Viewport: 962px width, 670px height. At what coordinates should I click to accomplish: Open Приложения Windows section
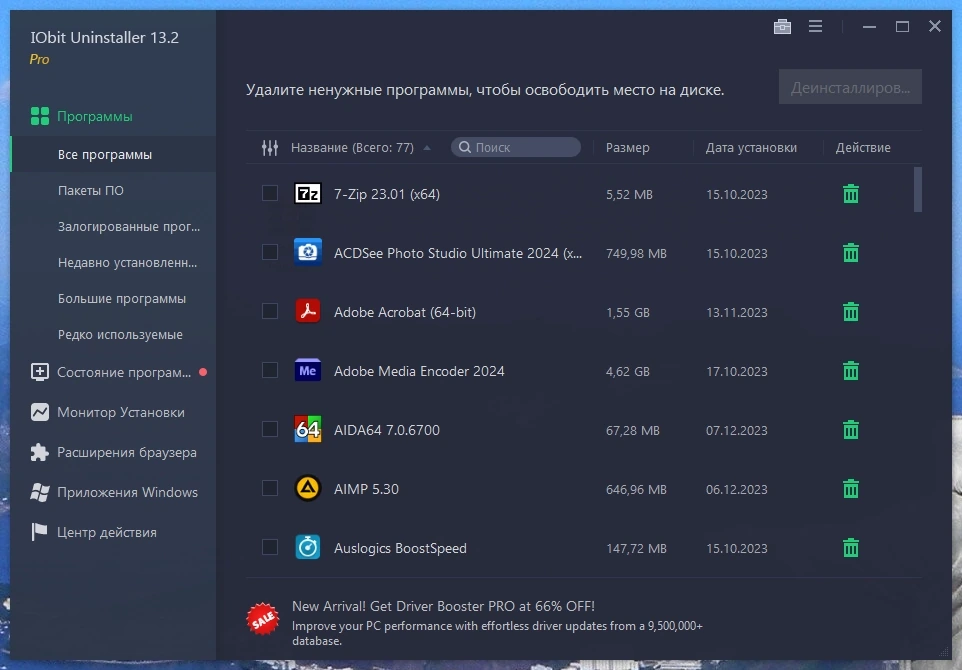click(113, 492)
